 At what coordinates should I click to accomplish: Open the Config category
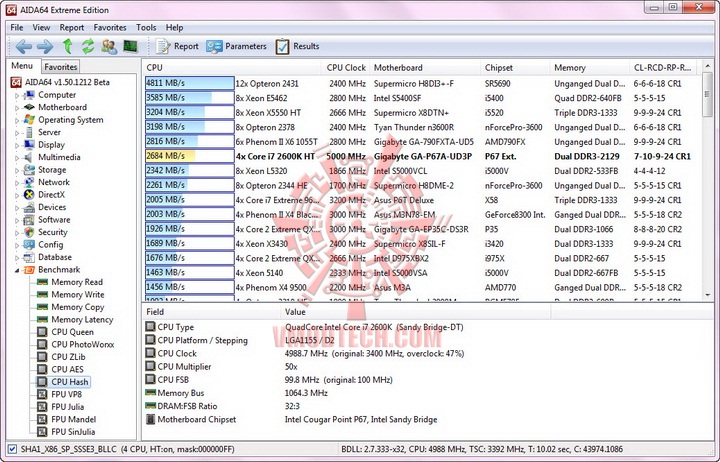[x=51, y=245]
